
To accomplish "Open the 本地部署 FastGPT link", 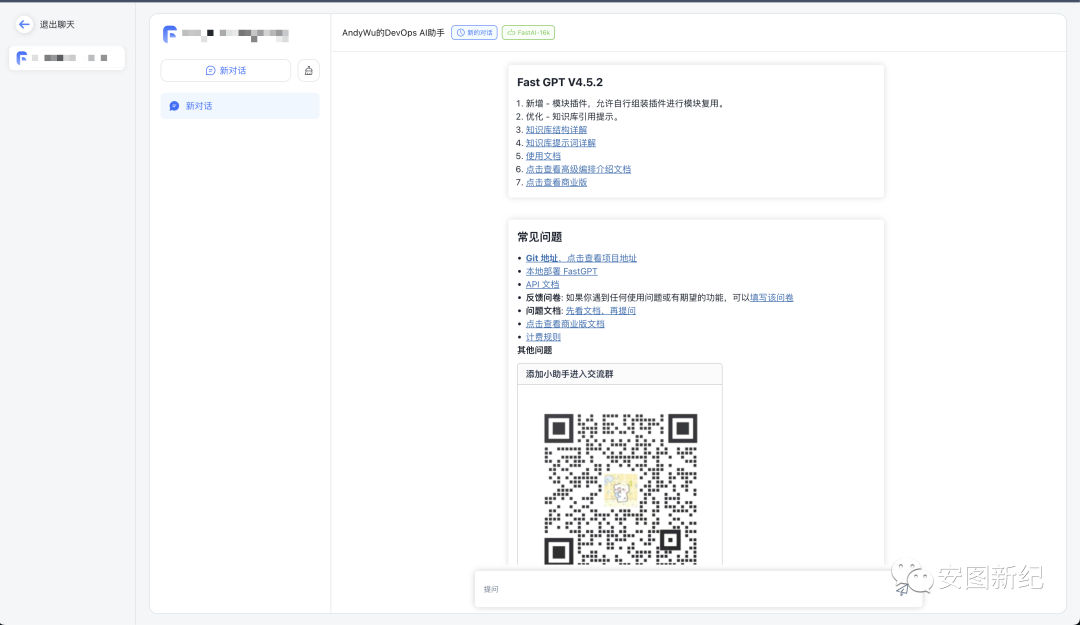I will click(561, 271).
